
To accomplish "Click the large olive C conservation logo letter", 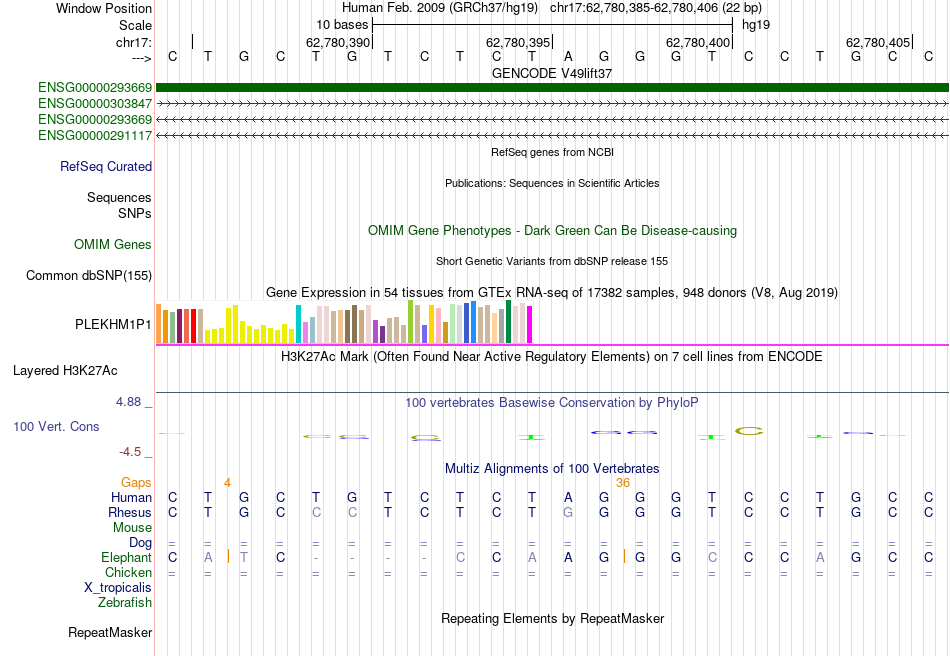I will click(749, 431).
